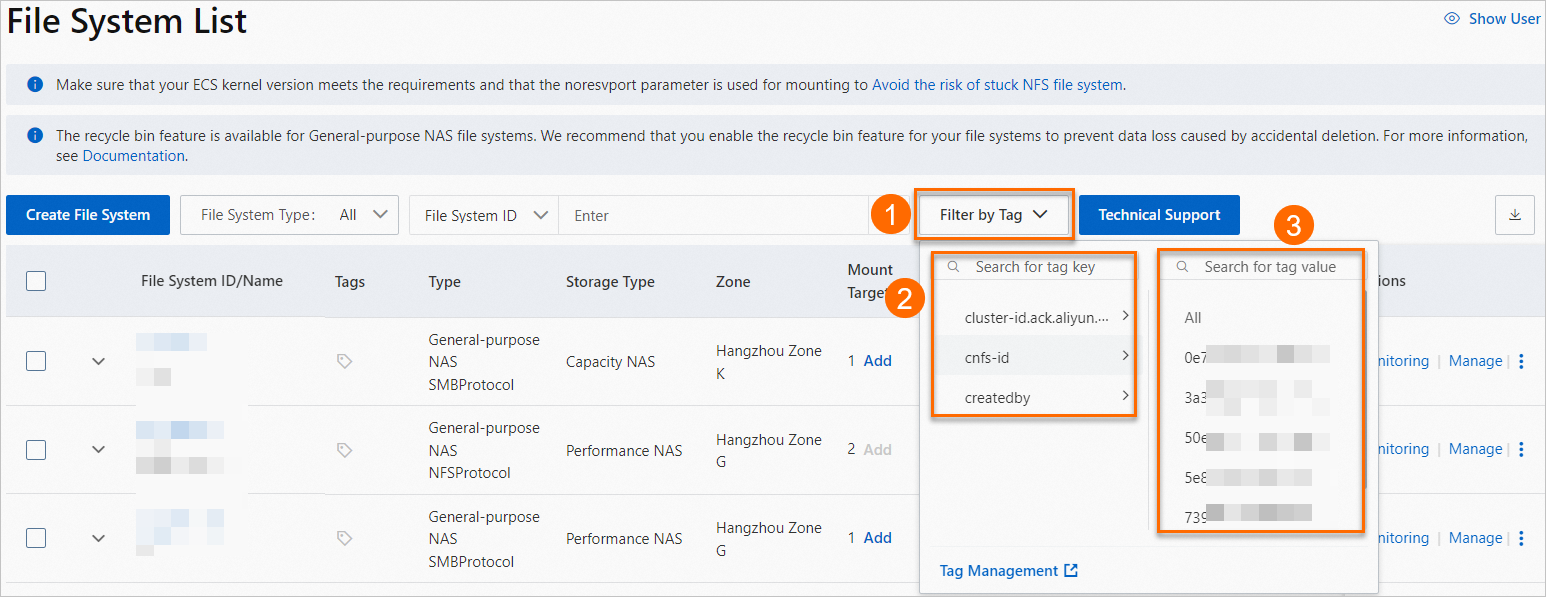Click the Create File System button
Screen dimensions: 1546x597
[88, 215]
